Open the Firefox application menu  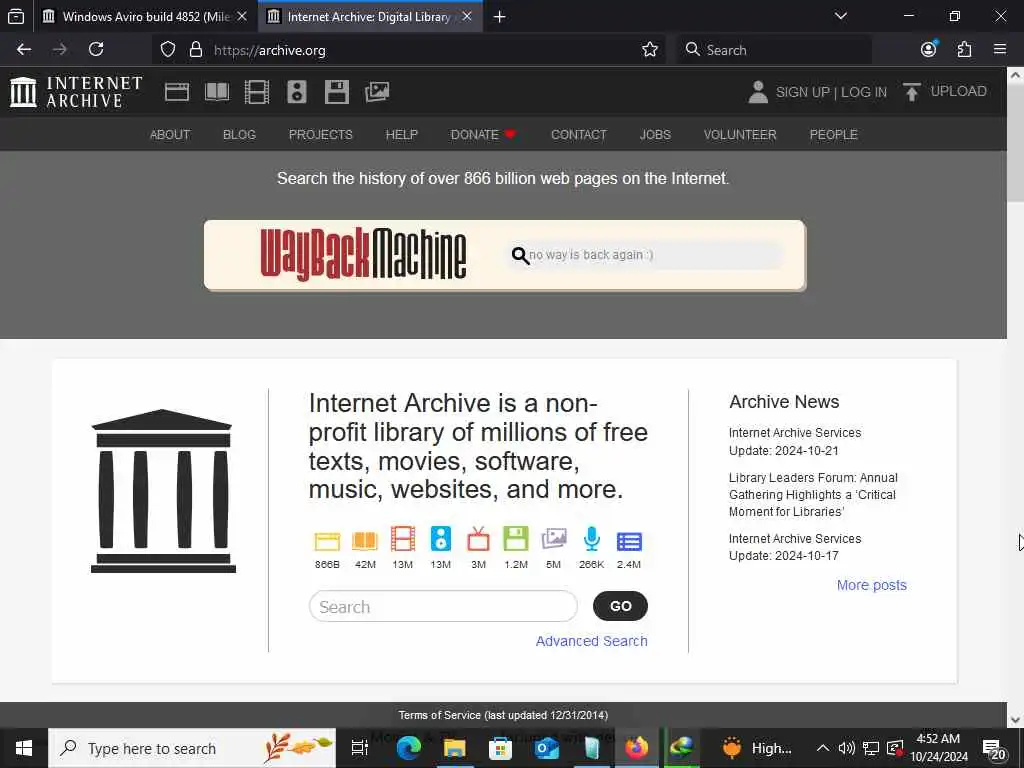[x=1000, y=49]
